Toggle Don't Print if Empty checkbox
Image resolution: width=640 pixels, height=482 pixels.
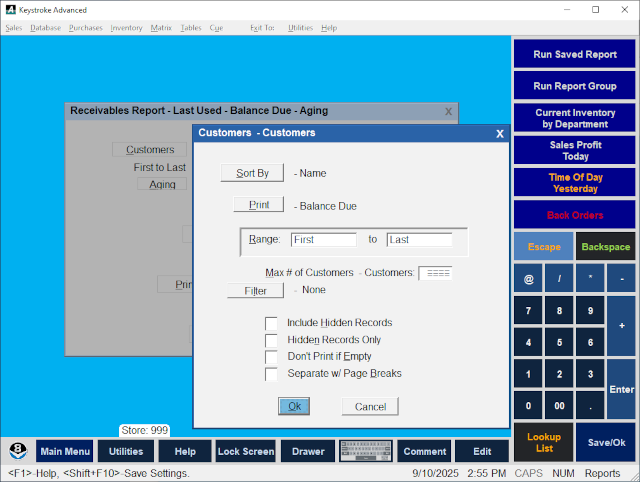[x=271, y=357]
